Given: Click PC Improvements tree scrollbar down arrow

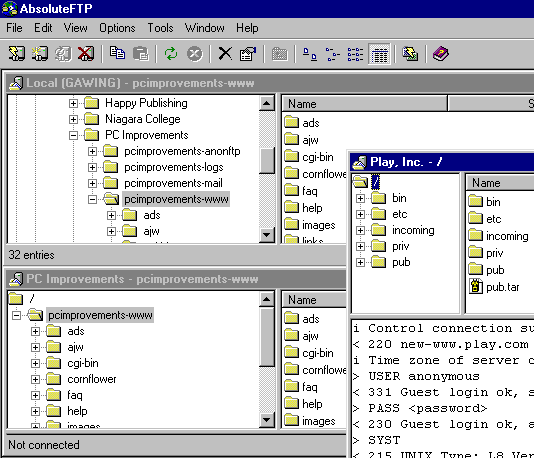Looking at the screenshot, I should [x=267, y=420].
